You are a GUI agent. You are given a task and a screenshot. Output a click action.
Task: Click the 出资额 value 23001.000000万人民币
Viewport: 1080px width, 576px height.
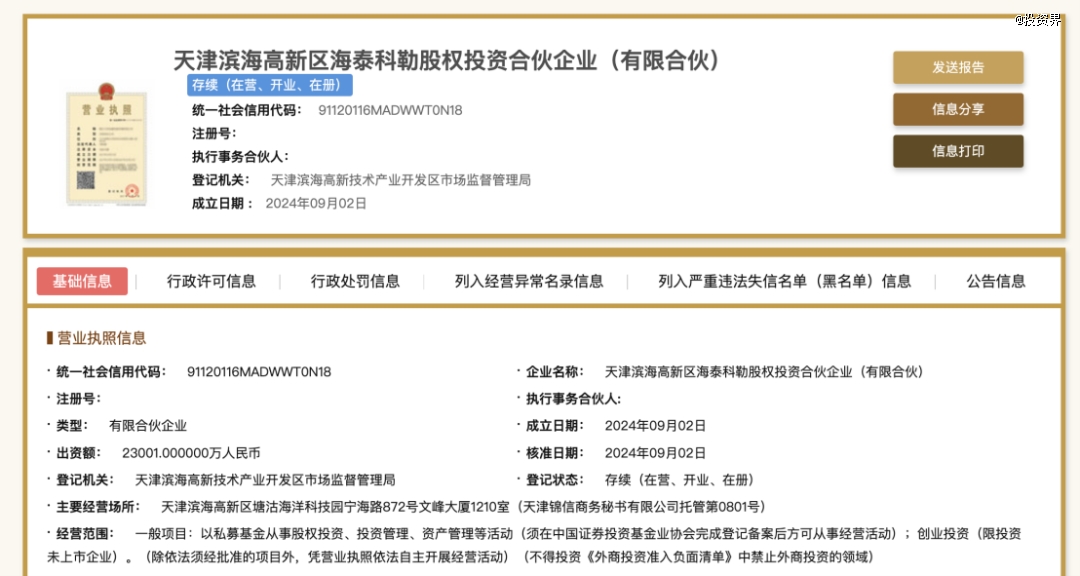tap(190, 453)
